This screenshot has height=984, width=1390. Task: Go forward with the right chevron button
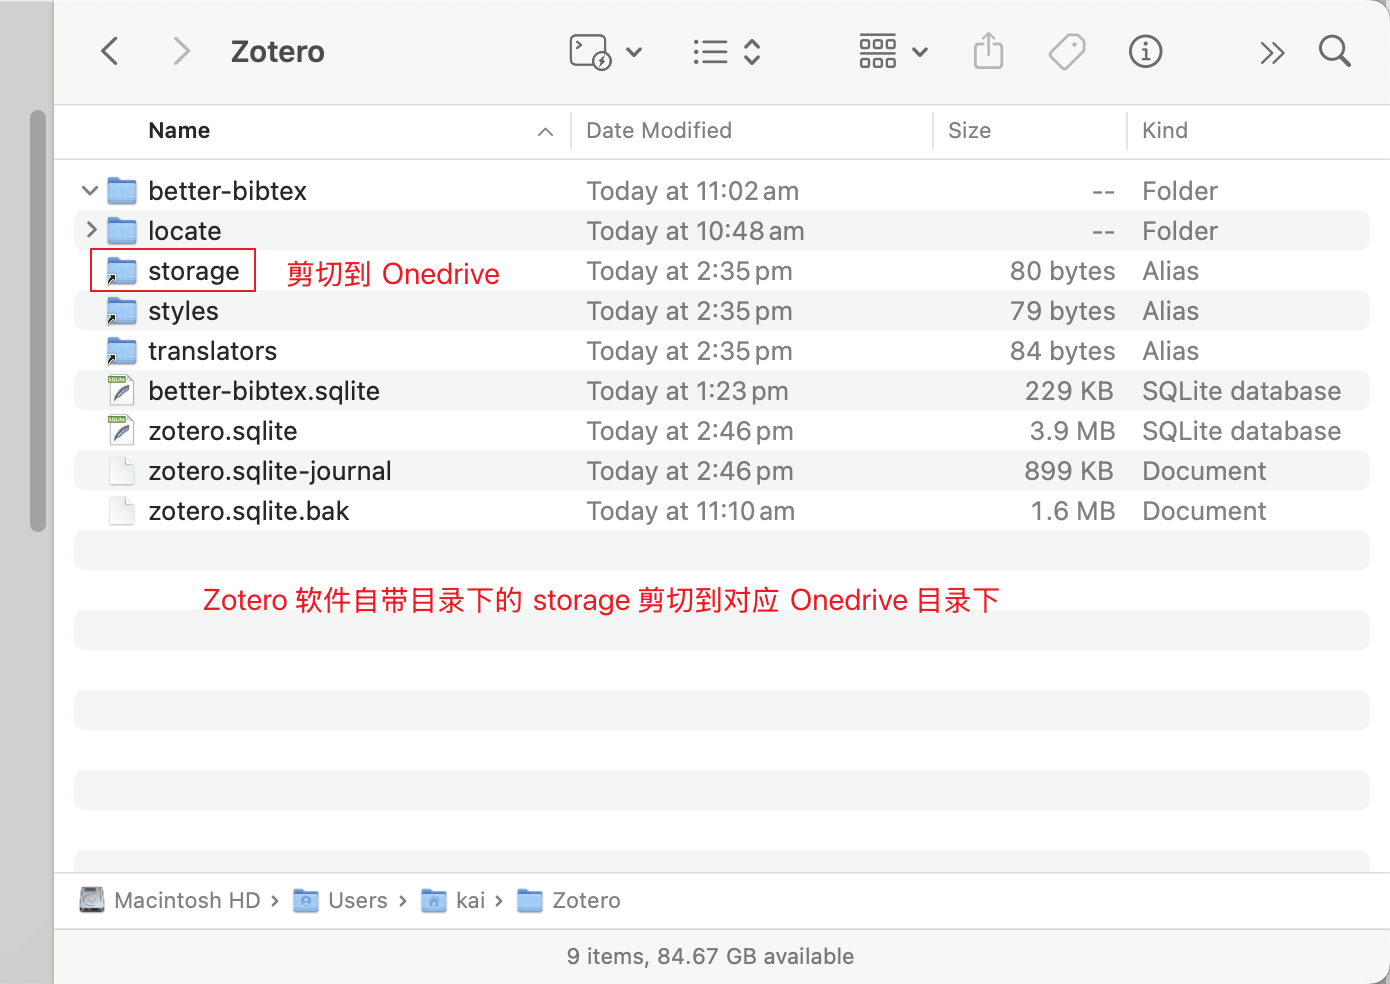[x=181, y=51]
